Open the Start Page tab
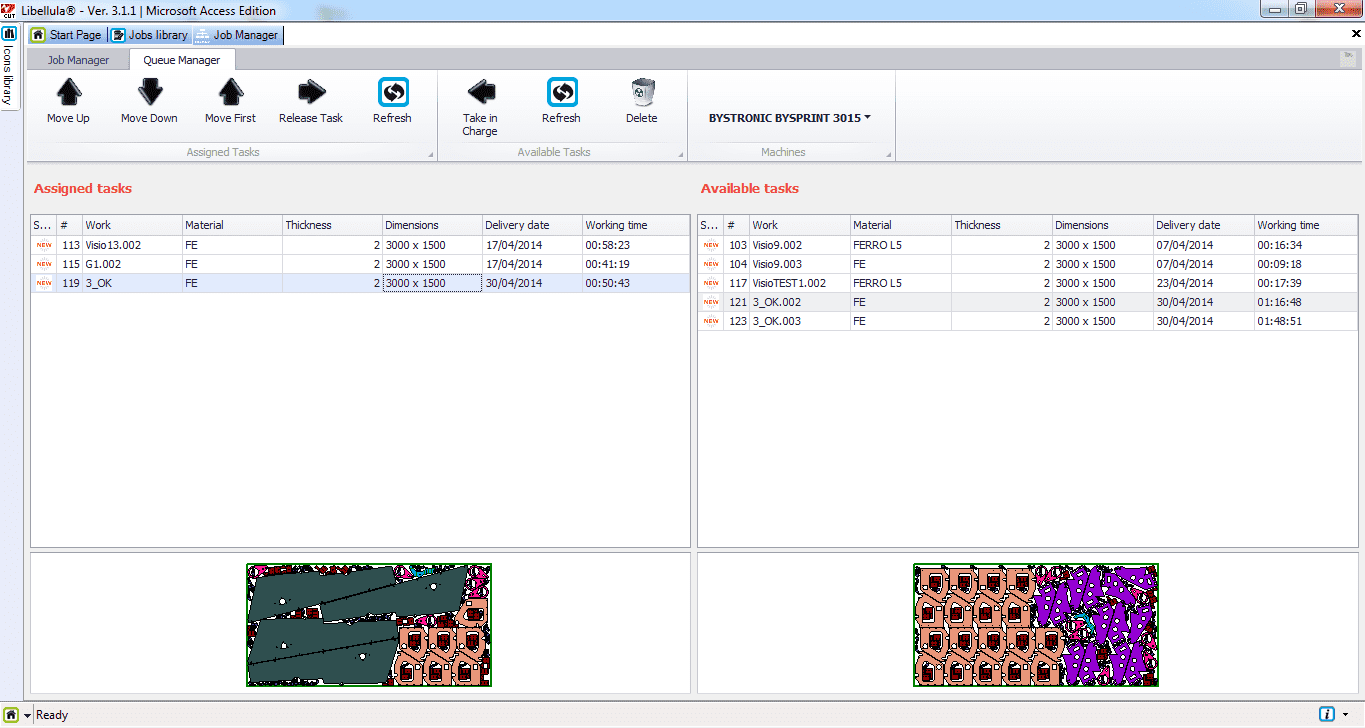 point(67,35)
